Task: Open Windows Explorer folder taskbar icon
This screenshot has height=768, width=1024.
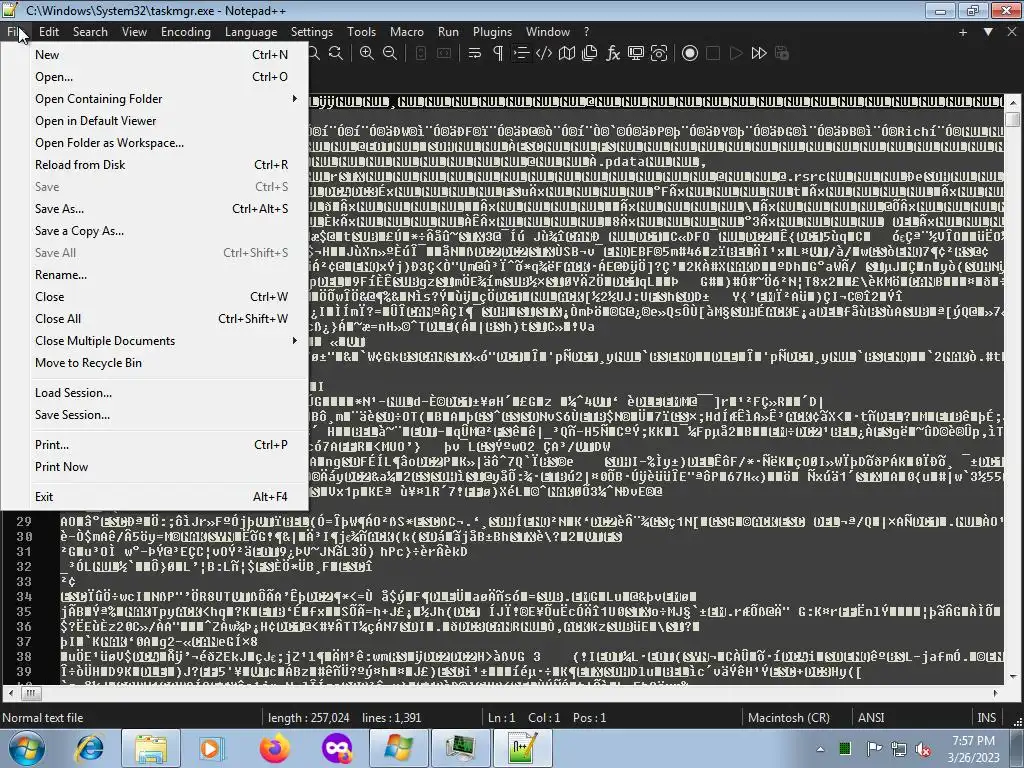Action: pos(151,748)
